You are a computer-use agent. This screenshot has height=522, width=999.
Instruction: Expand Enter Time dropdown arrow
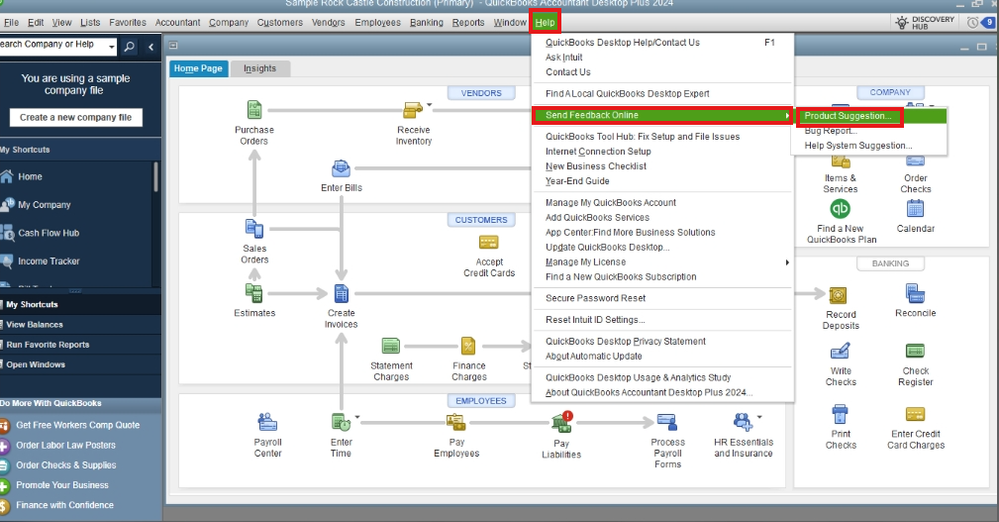click(357, 417)
